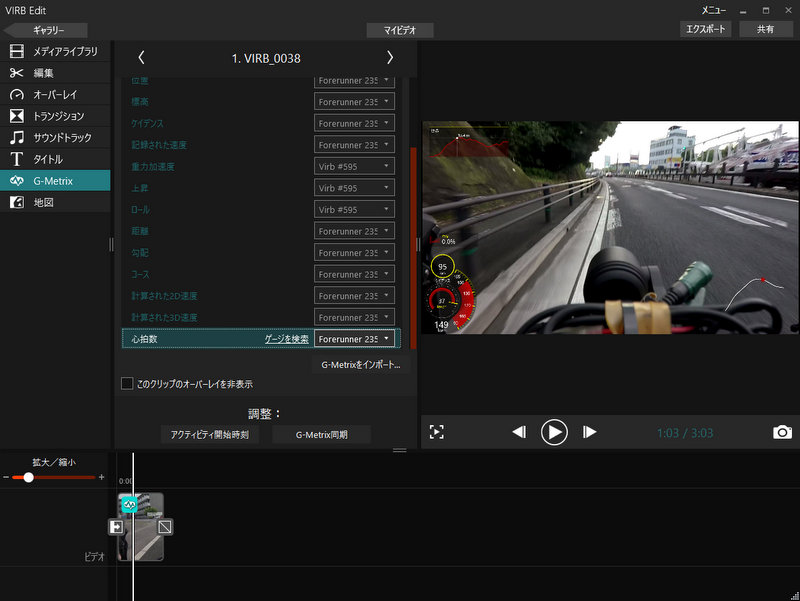Click the film strip media library icon
This screenshot has width=800, height=601.
pos(17,51)
